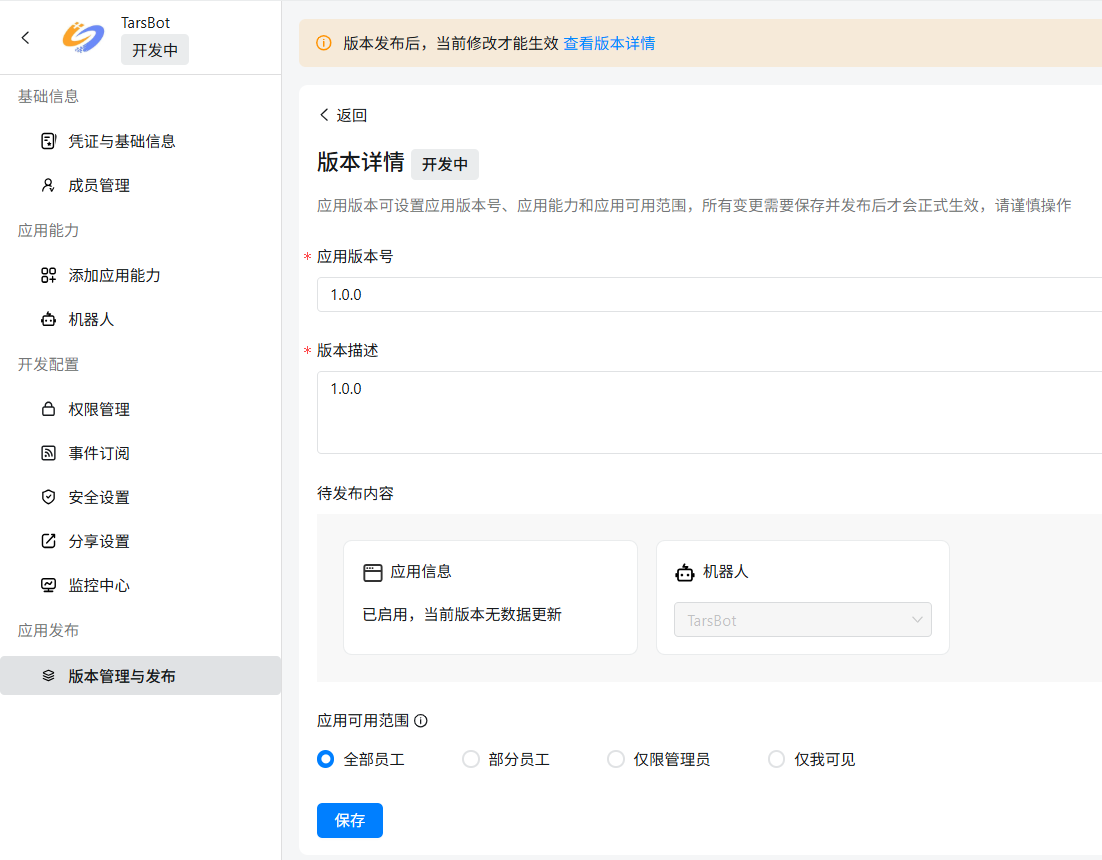The image size is (1102, 860).
Task: Select the 全部员工 radio option
Action: (x=325, y=759)
